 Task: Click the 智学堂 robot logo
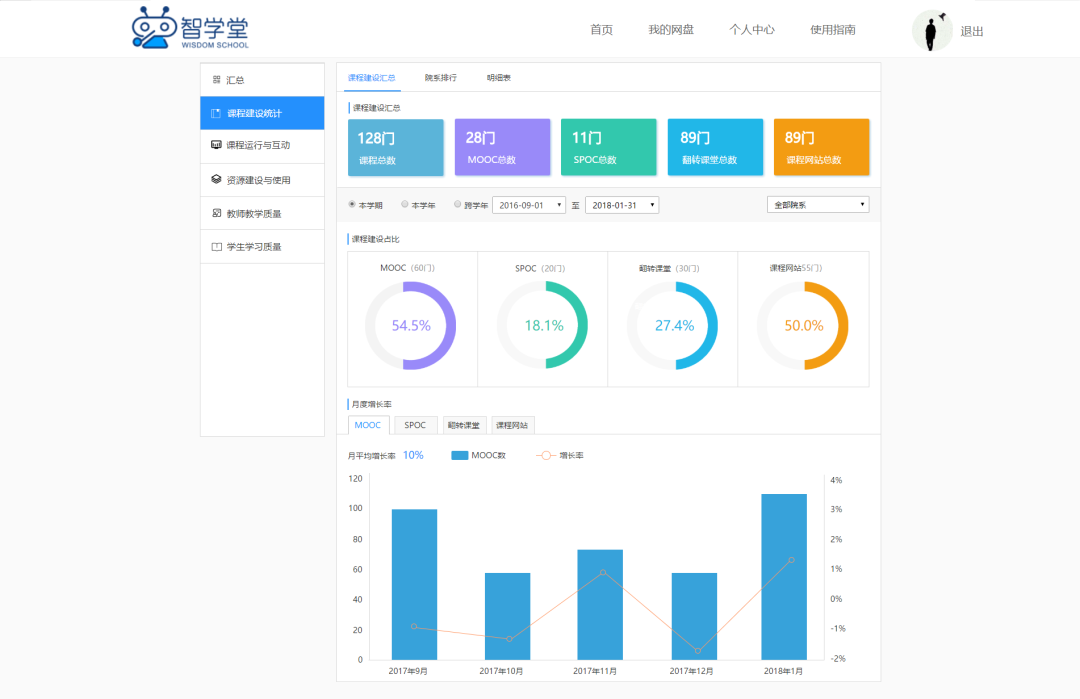155,28
